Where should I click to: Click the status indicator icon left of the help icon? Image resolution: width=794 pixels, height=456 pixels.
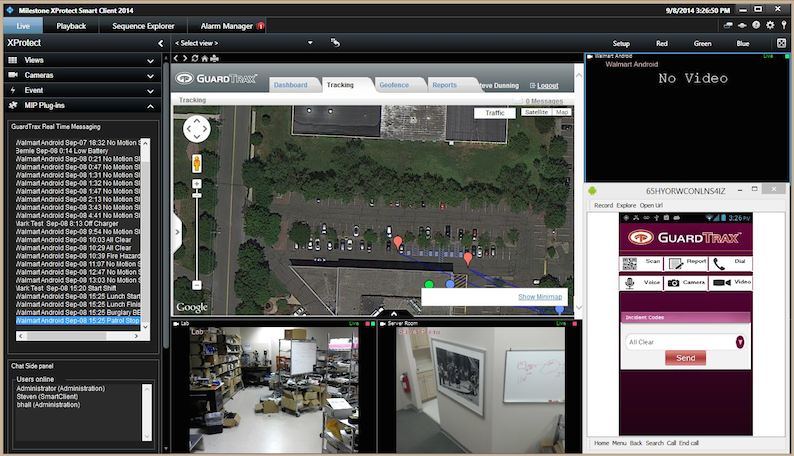point(742,25)
